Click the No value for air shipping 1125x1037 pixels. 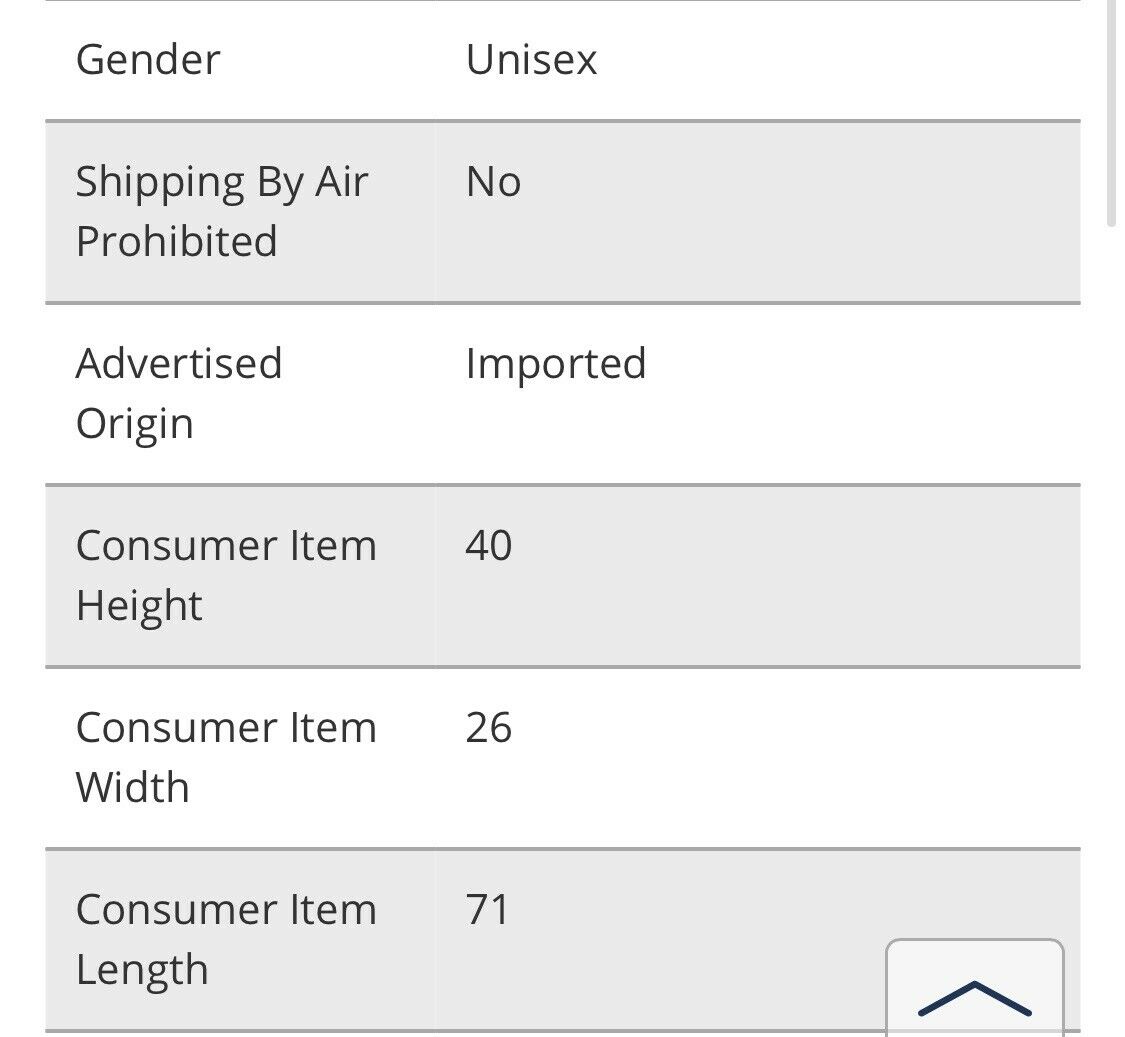tap(493, 183)
